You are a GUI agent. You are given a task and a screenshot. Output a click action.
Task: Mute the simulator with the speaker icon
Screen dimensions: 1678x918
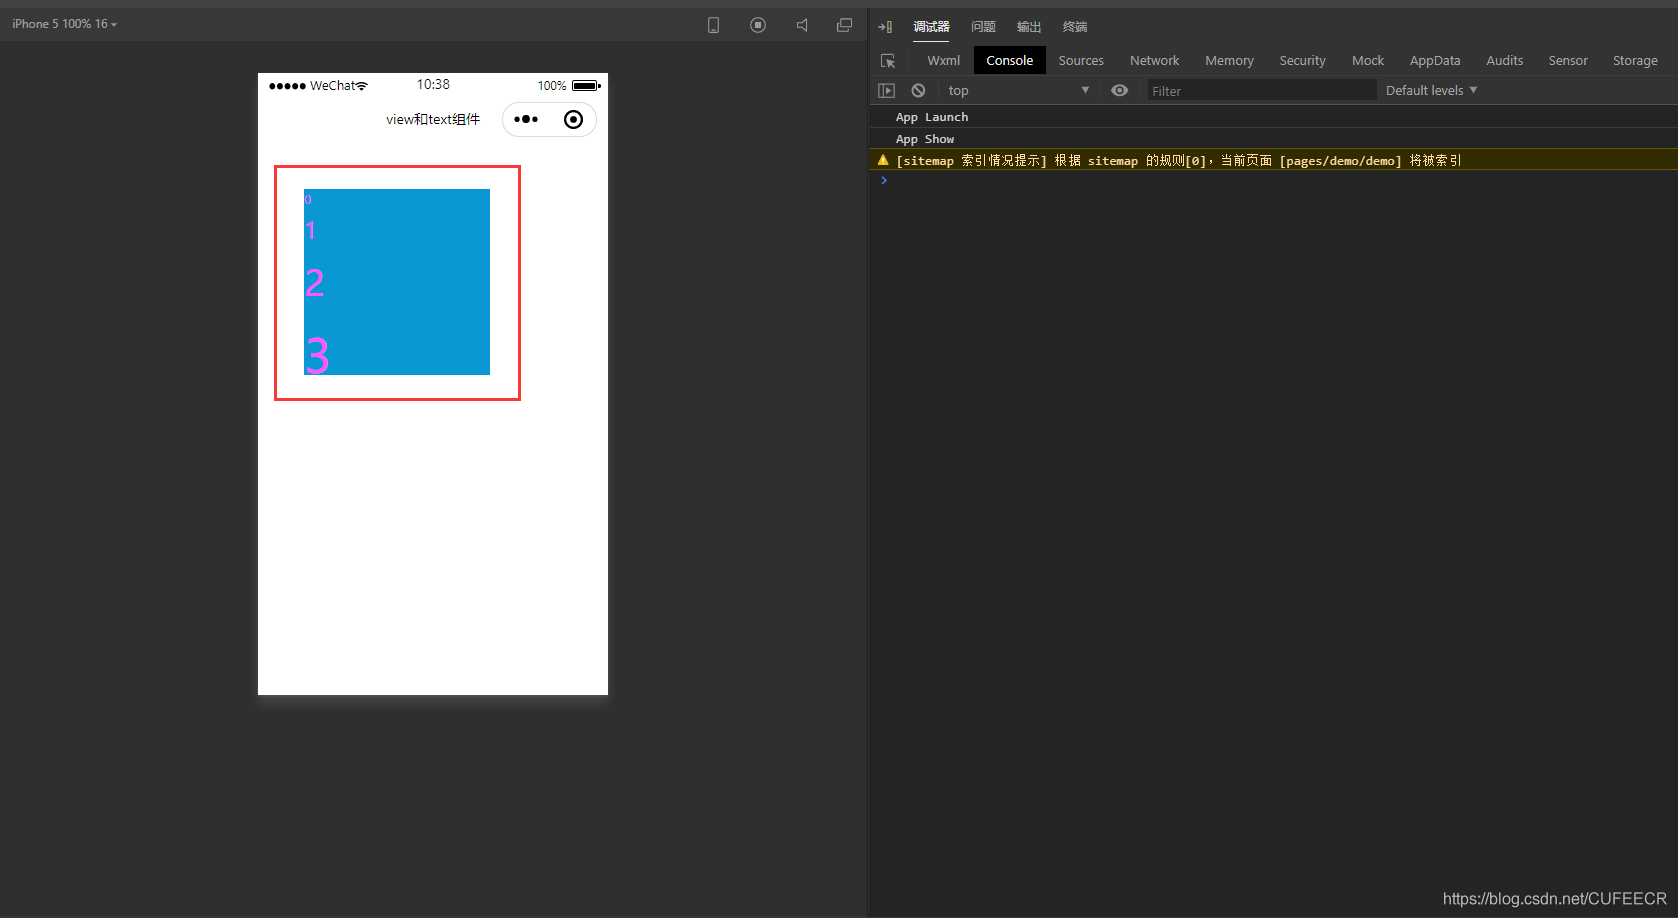pyautogui.click(x=802, y=25)
